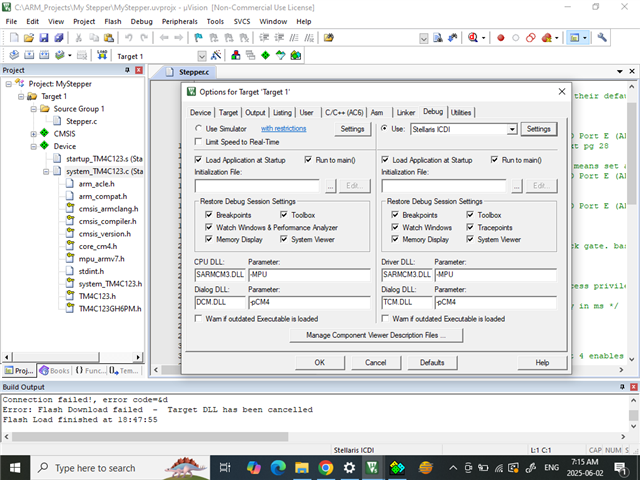Image resolution: width=640 pixels, height=480 pixels.
Task: Click the Save file toolbar icon
Action: click(44, 38)
